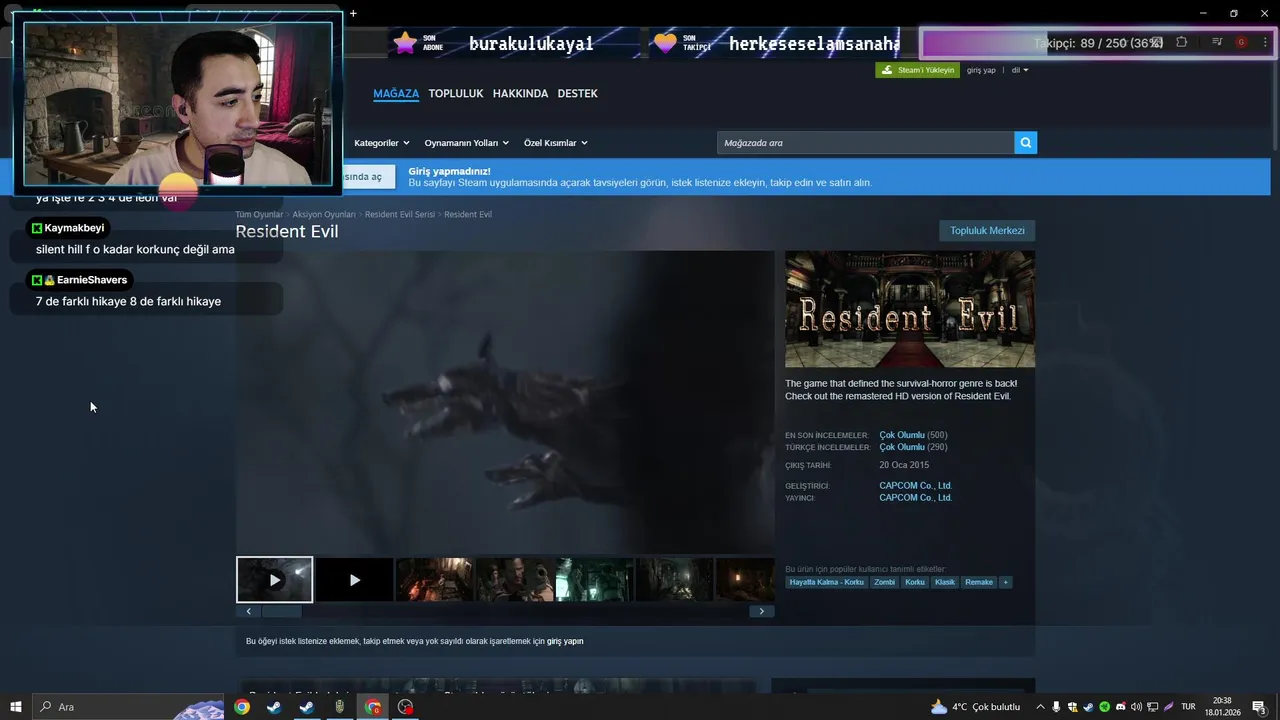Select Remake tag

click(979, 582)
